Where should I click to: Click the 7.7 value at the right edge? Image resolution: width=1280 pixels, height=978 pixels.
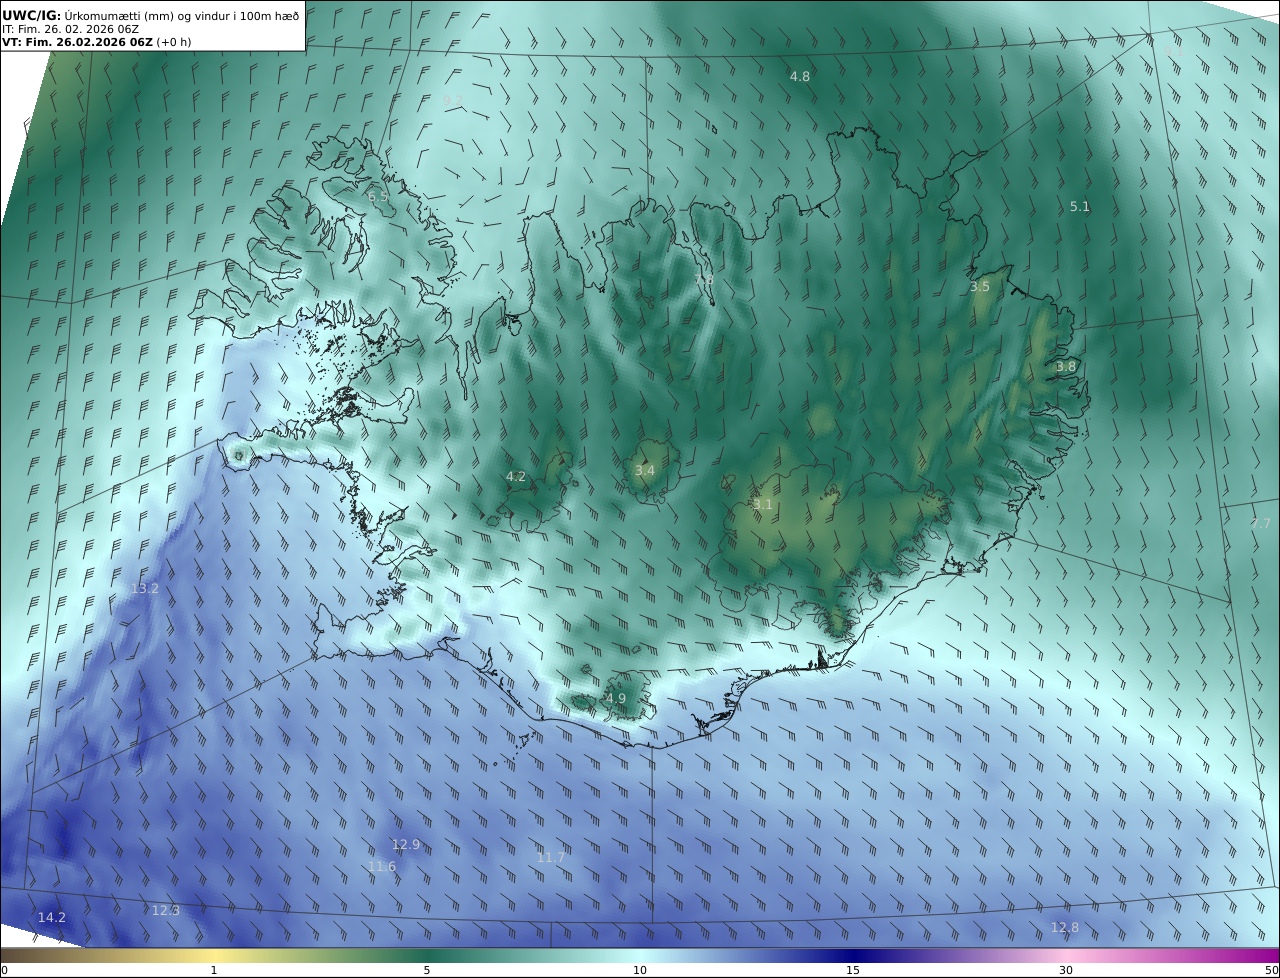point(1261,524)
